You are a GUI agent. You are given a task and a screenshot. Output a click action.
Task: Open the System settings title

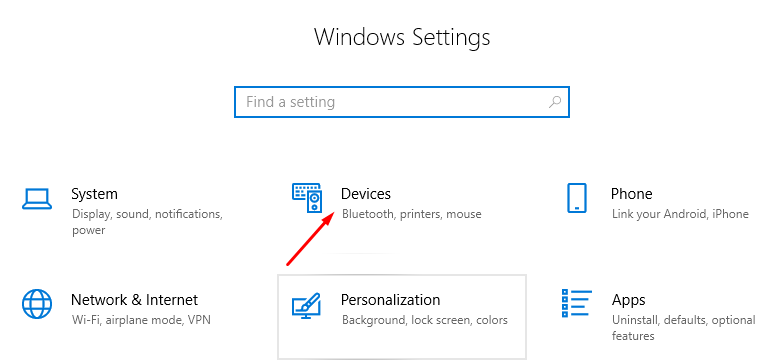pyautogui.click(x=94, y=194)
